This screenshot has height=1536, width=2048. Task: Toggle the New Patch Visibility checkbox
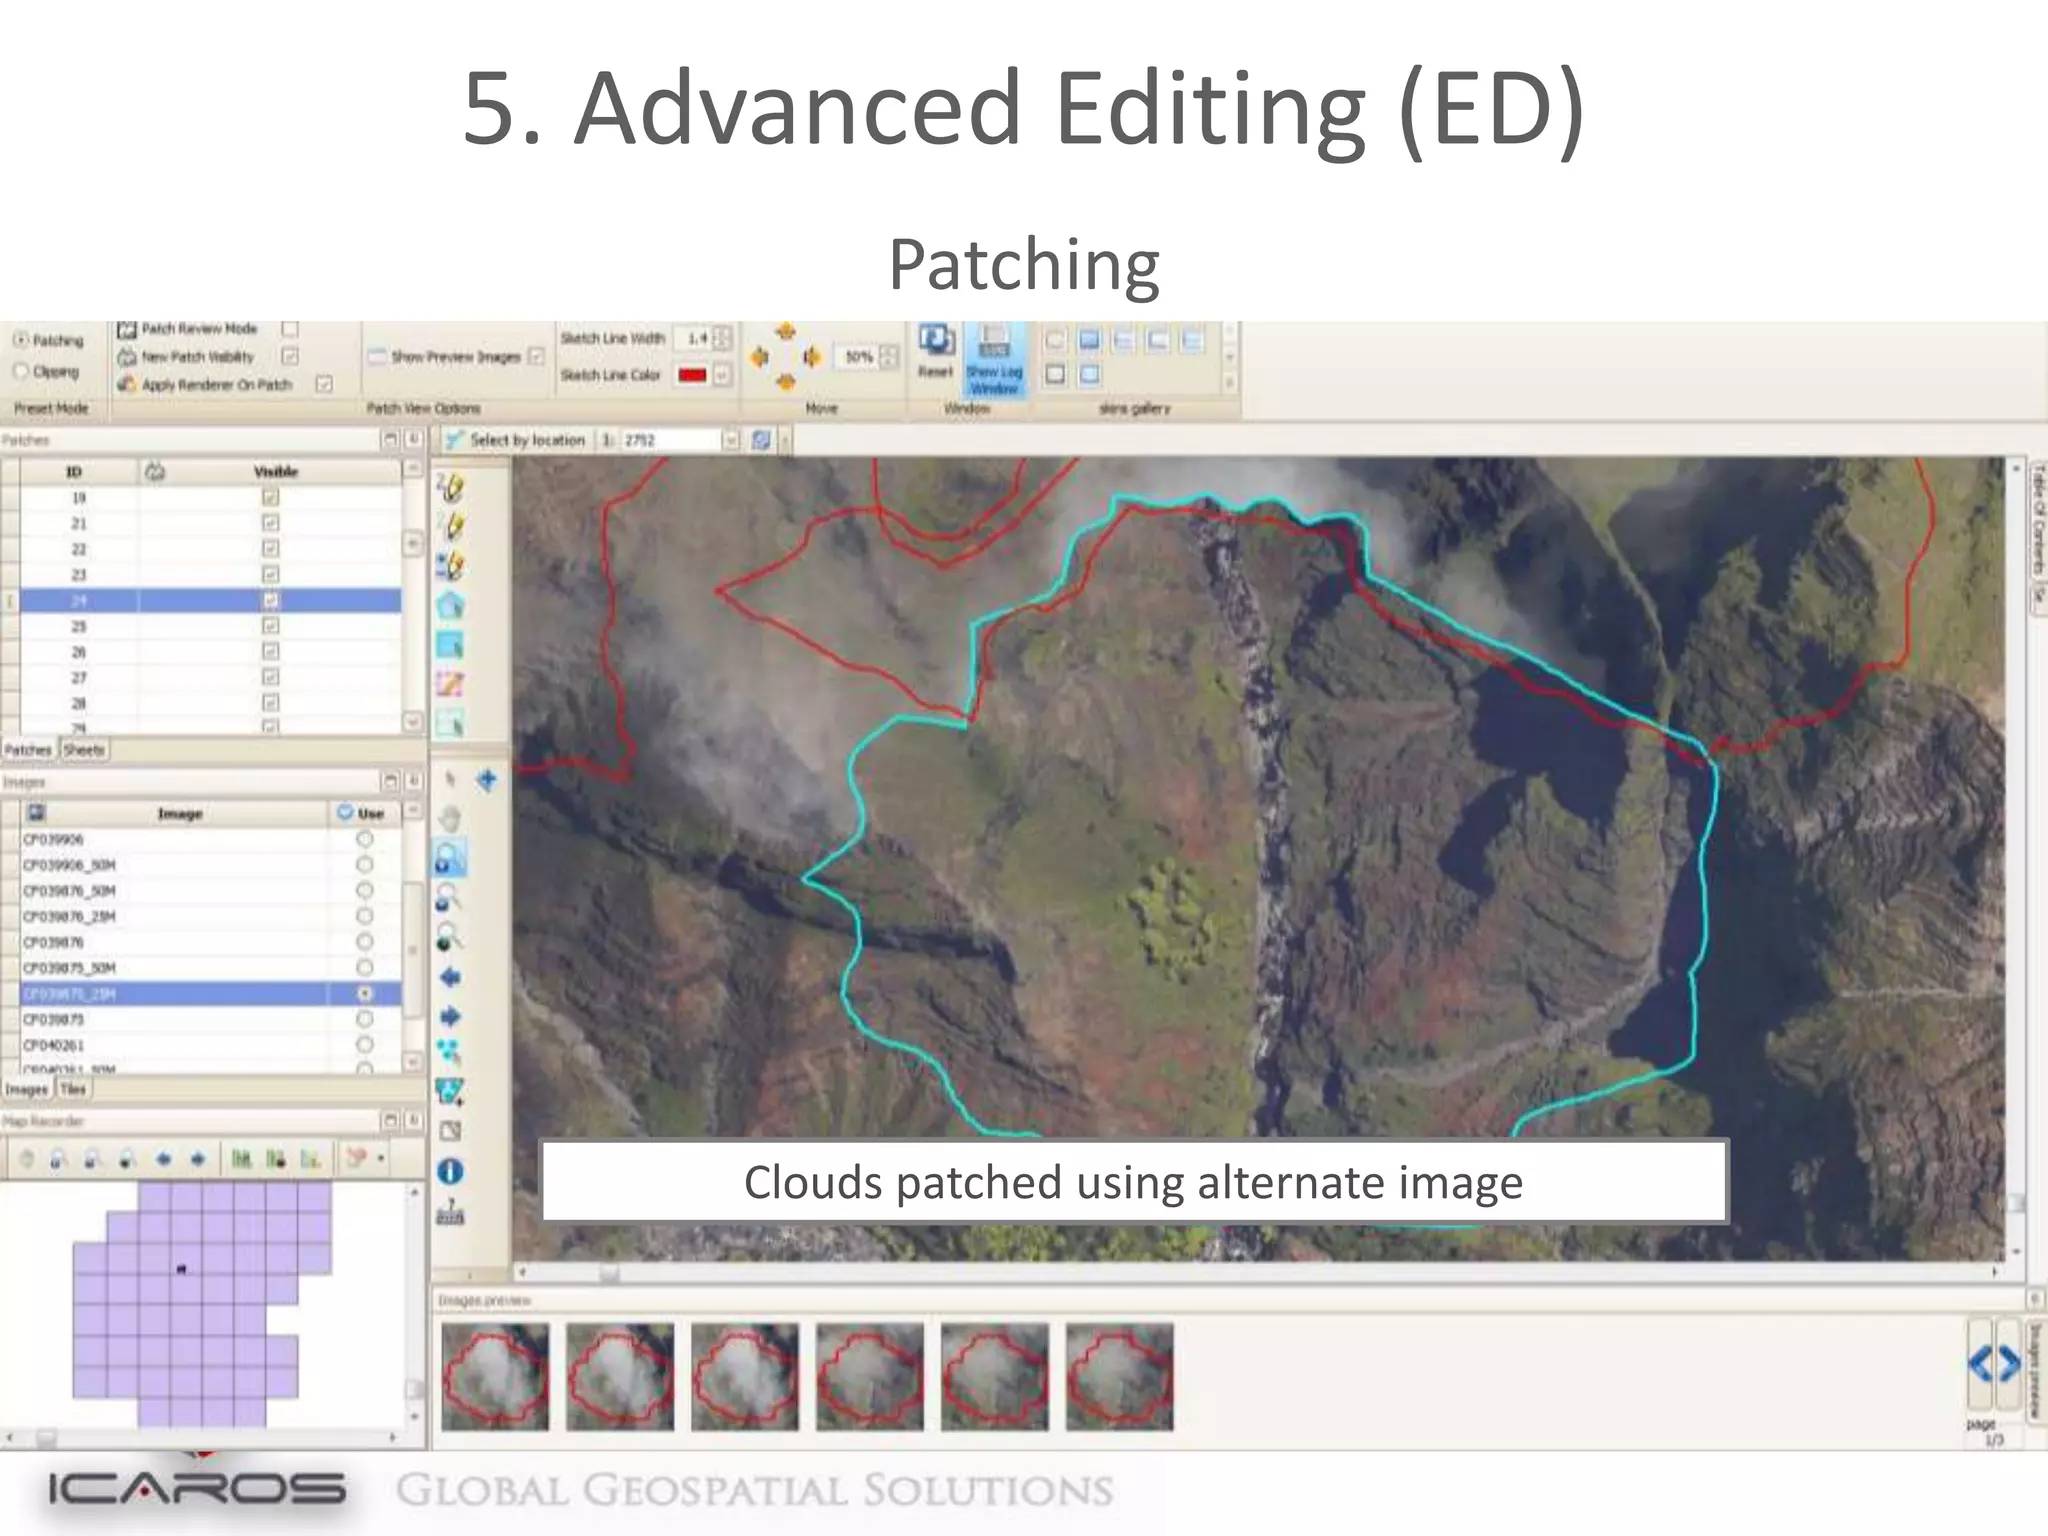point(290,356)
